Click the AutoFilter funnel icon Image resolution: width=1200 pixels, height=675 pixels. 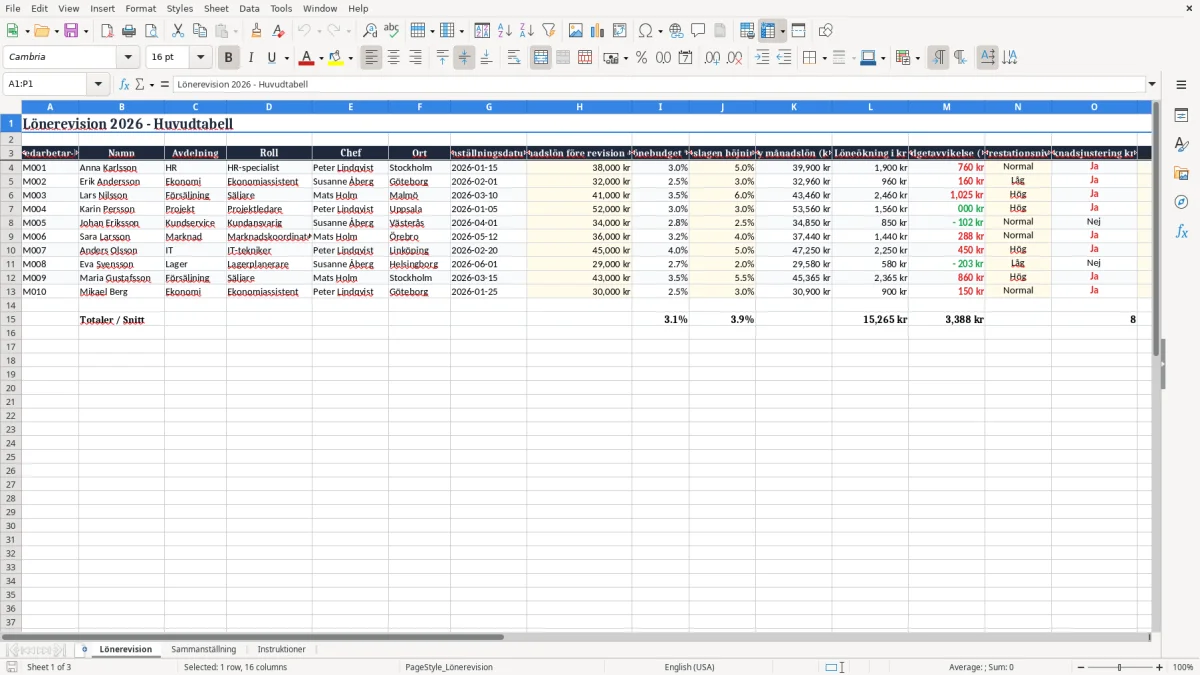coord(548,31)
